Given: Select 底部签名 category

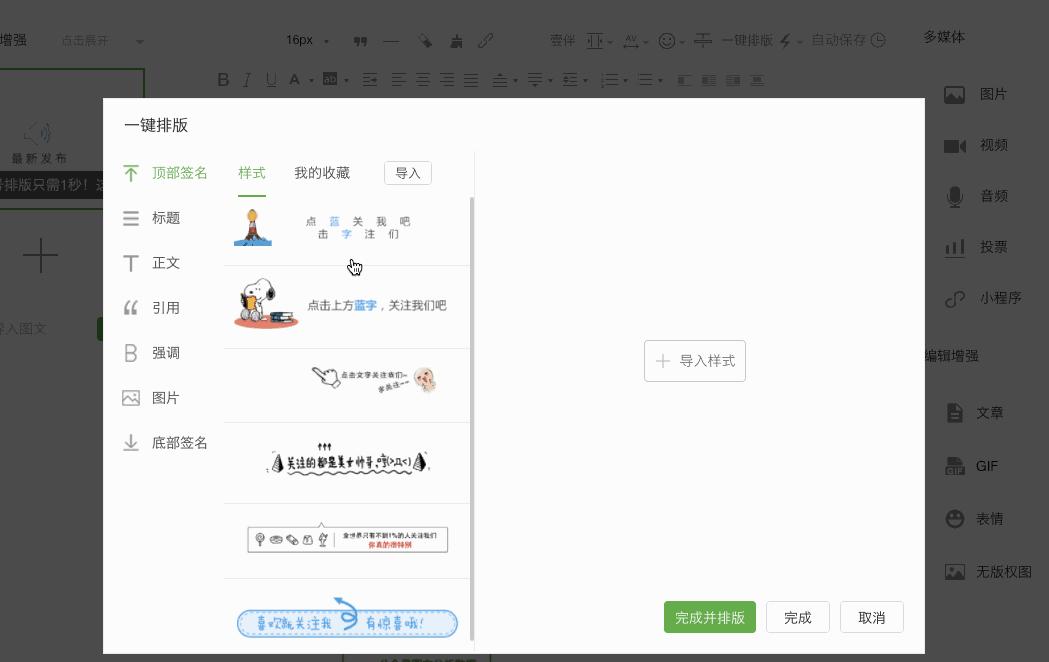Looking at the screenshot, I should click(x=165, y=443).
